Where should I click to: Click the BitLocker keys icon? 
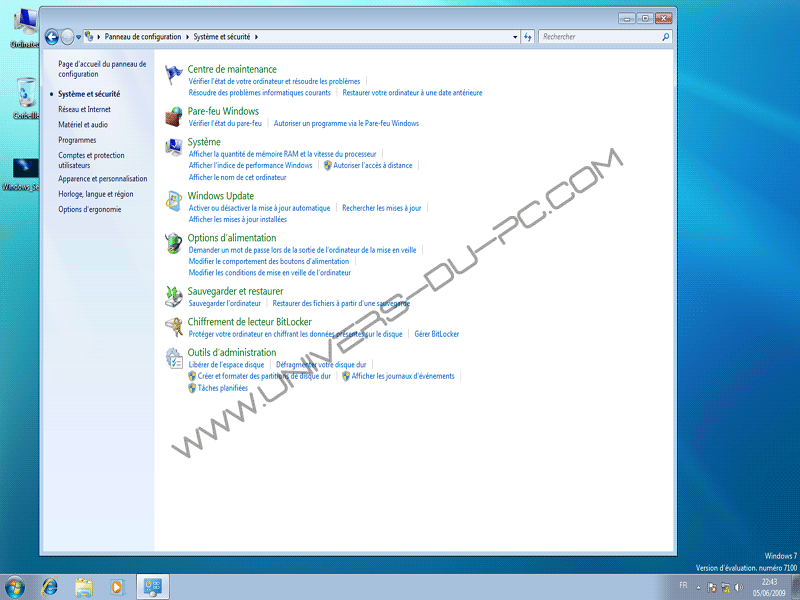point(173,327)
